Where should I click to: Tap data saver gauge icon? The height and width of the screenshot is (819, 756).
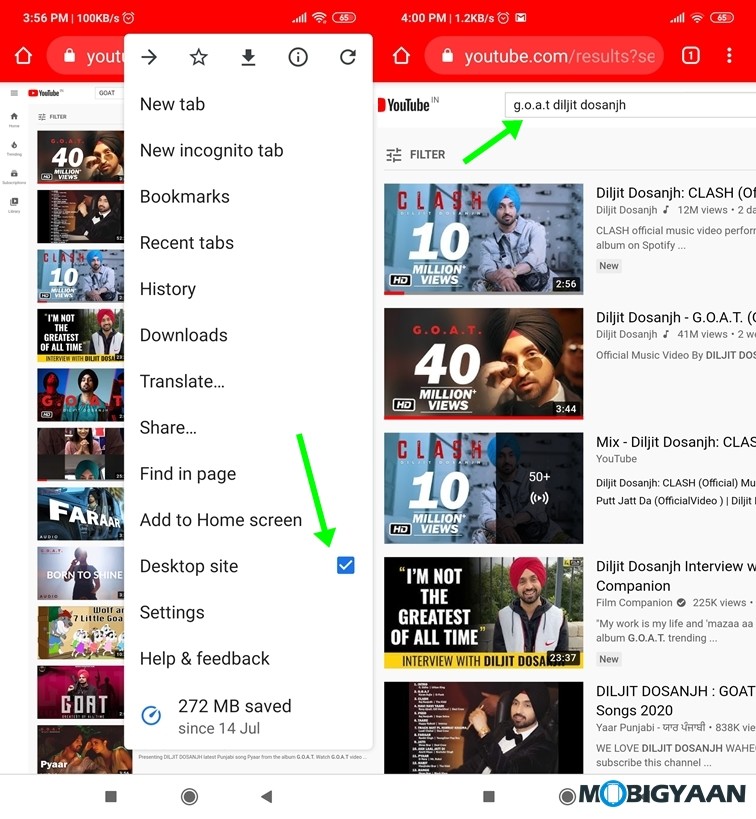[x=152, y=716]
